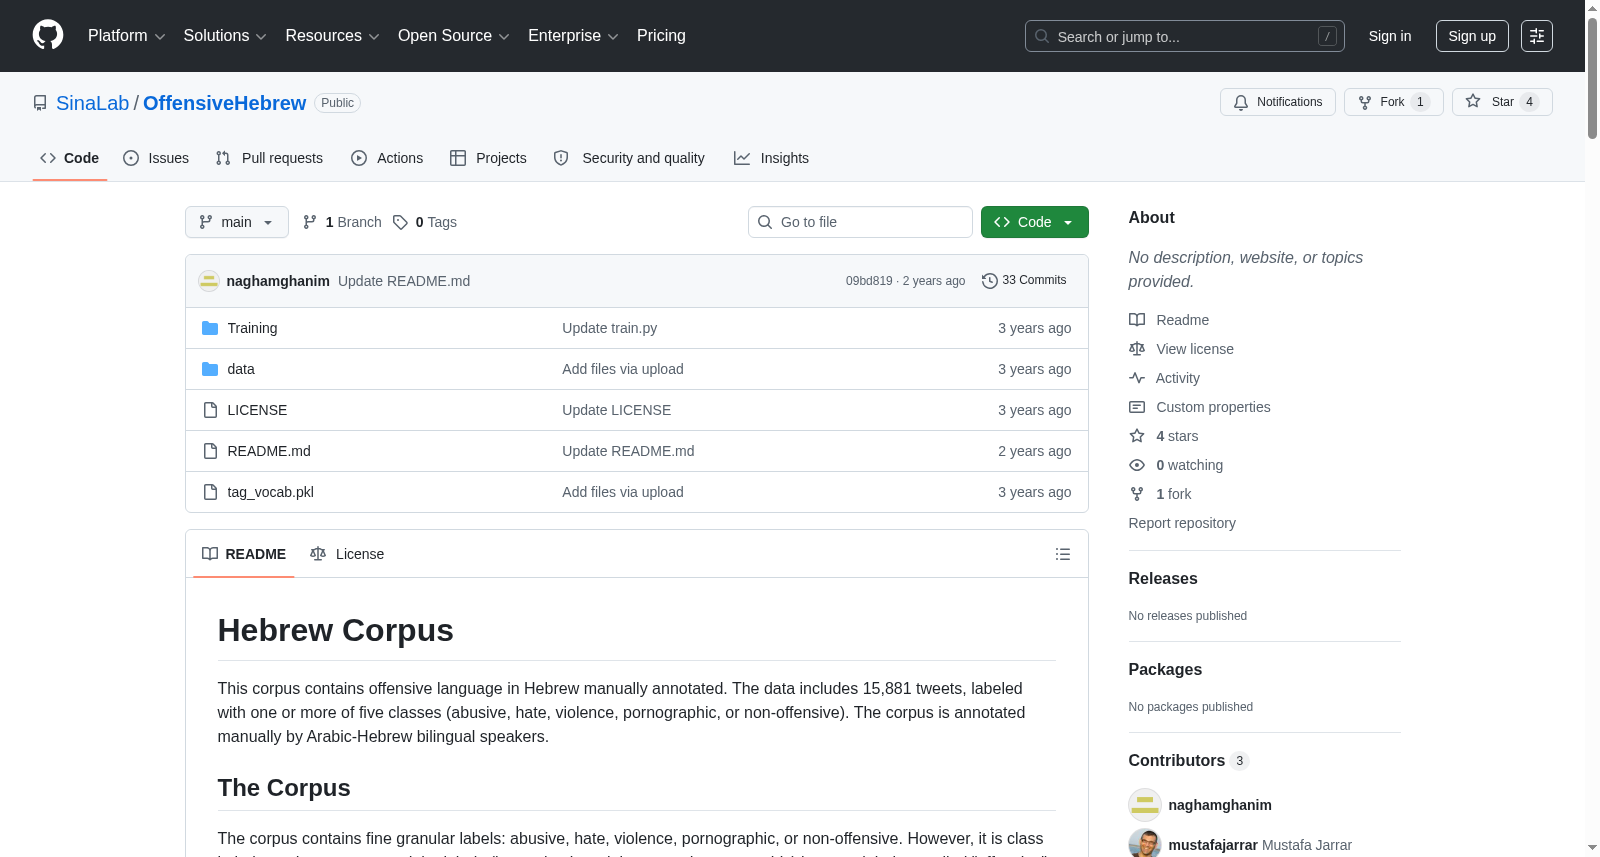
Task: Switch to the License file tab
Action: [x=347, y=554]
